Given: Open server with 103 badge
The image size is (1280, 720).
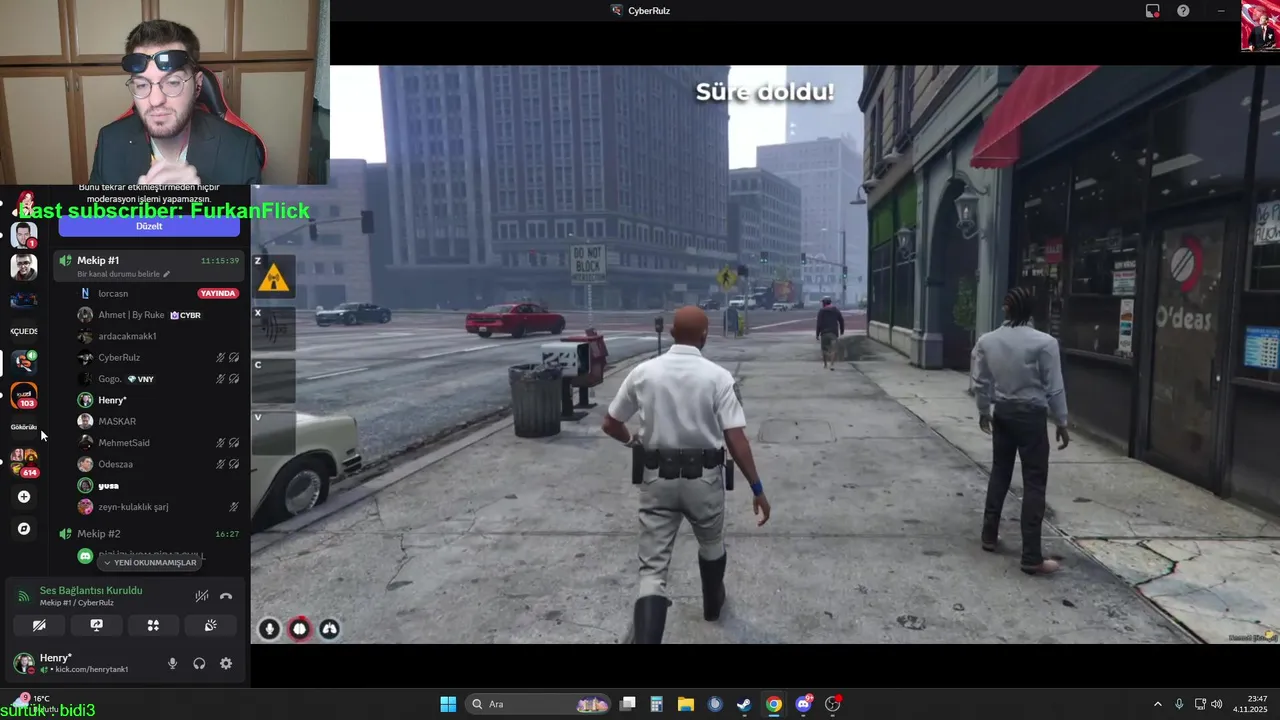Looking at the screenshot, I should [x=24, y=395].
